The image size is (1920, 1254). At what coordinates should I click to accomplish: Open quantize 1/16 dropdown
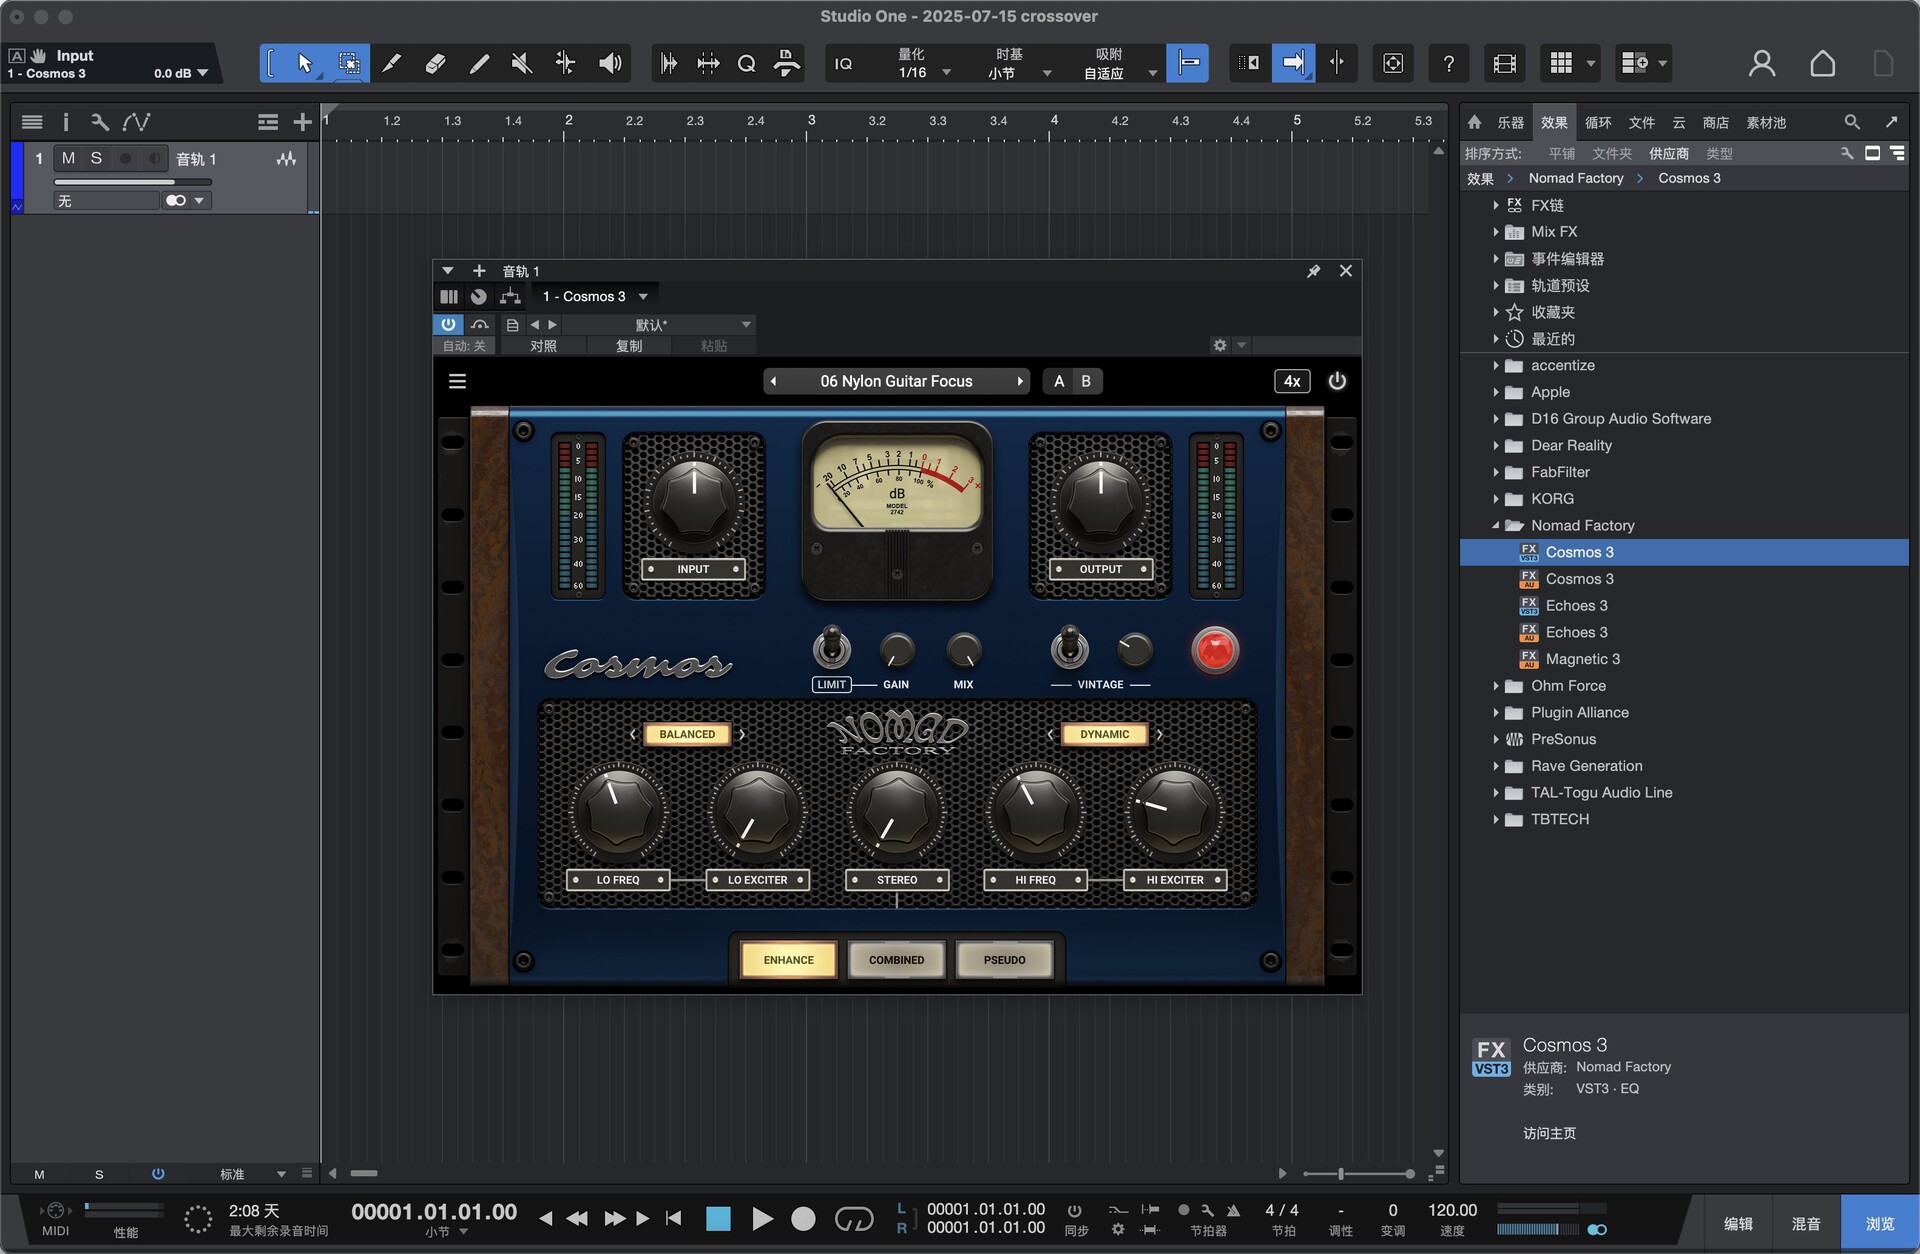pyautogui.click(x=923, y=73)
